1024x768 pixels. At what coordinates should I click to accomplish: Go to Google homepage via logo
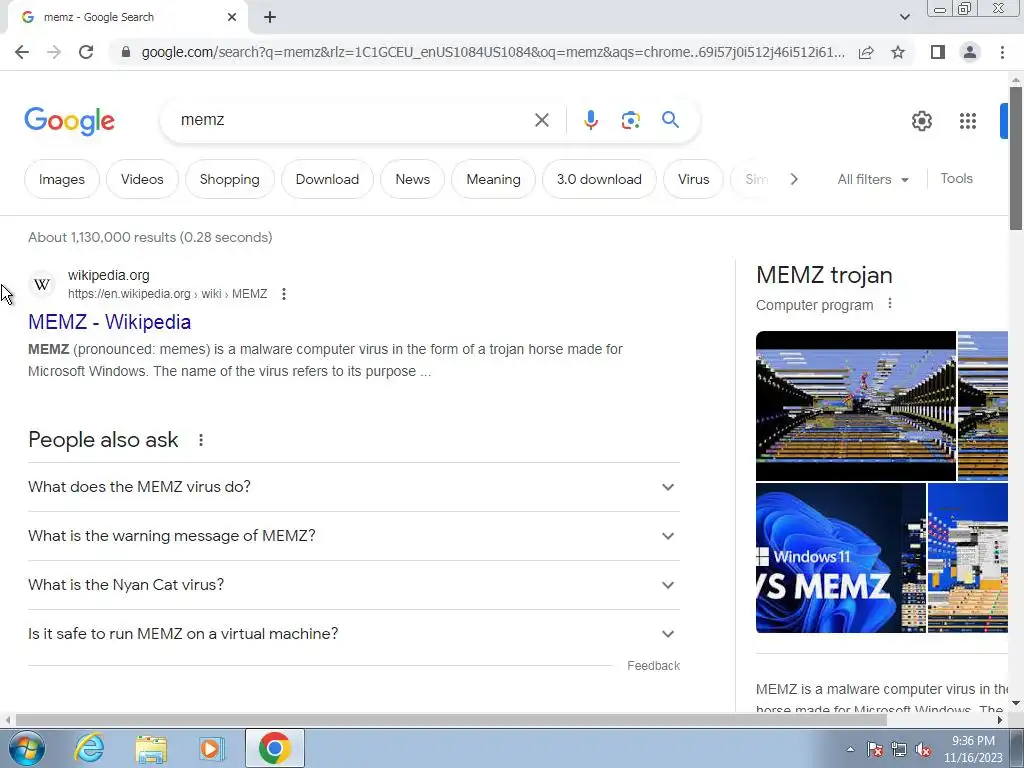click(x=69, y=121)
